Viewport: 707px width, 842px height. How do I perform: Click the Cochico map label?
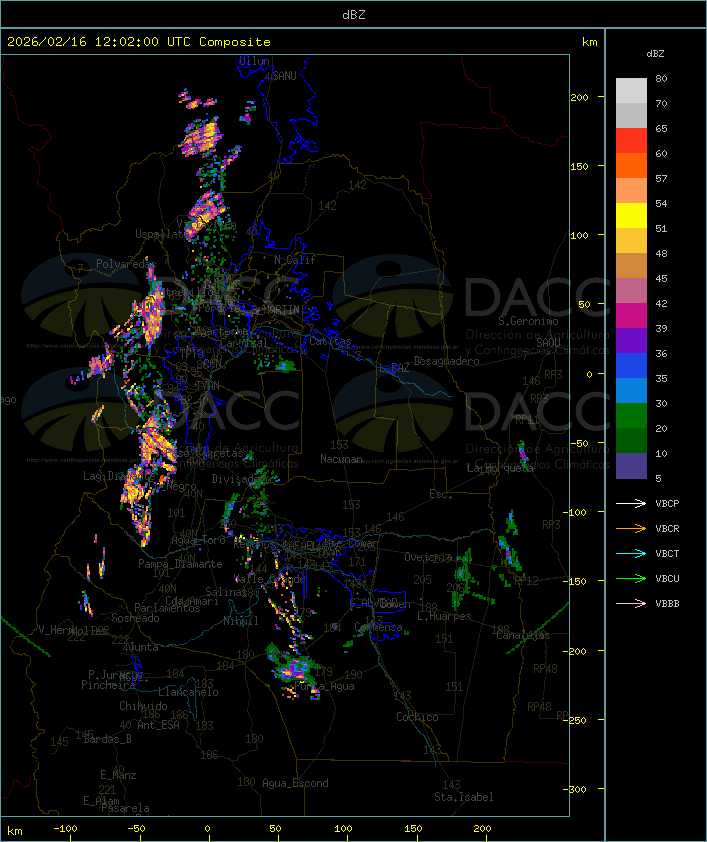[x=417, y=717]
